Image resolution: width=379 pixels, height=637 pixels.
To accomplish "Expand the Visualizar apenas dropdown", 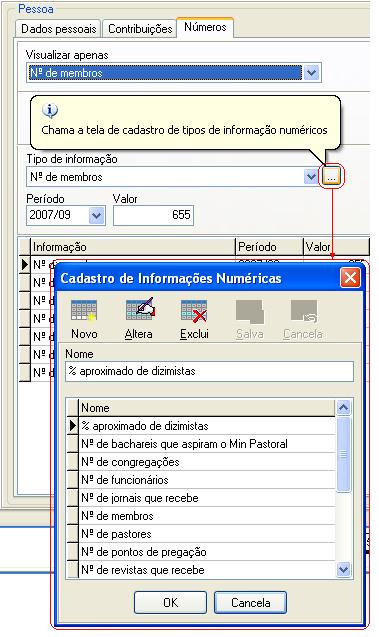I will tap(311, 73).
